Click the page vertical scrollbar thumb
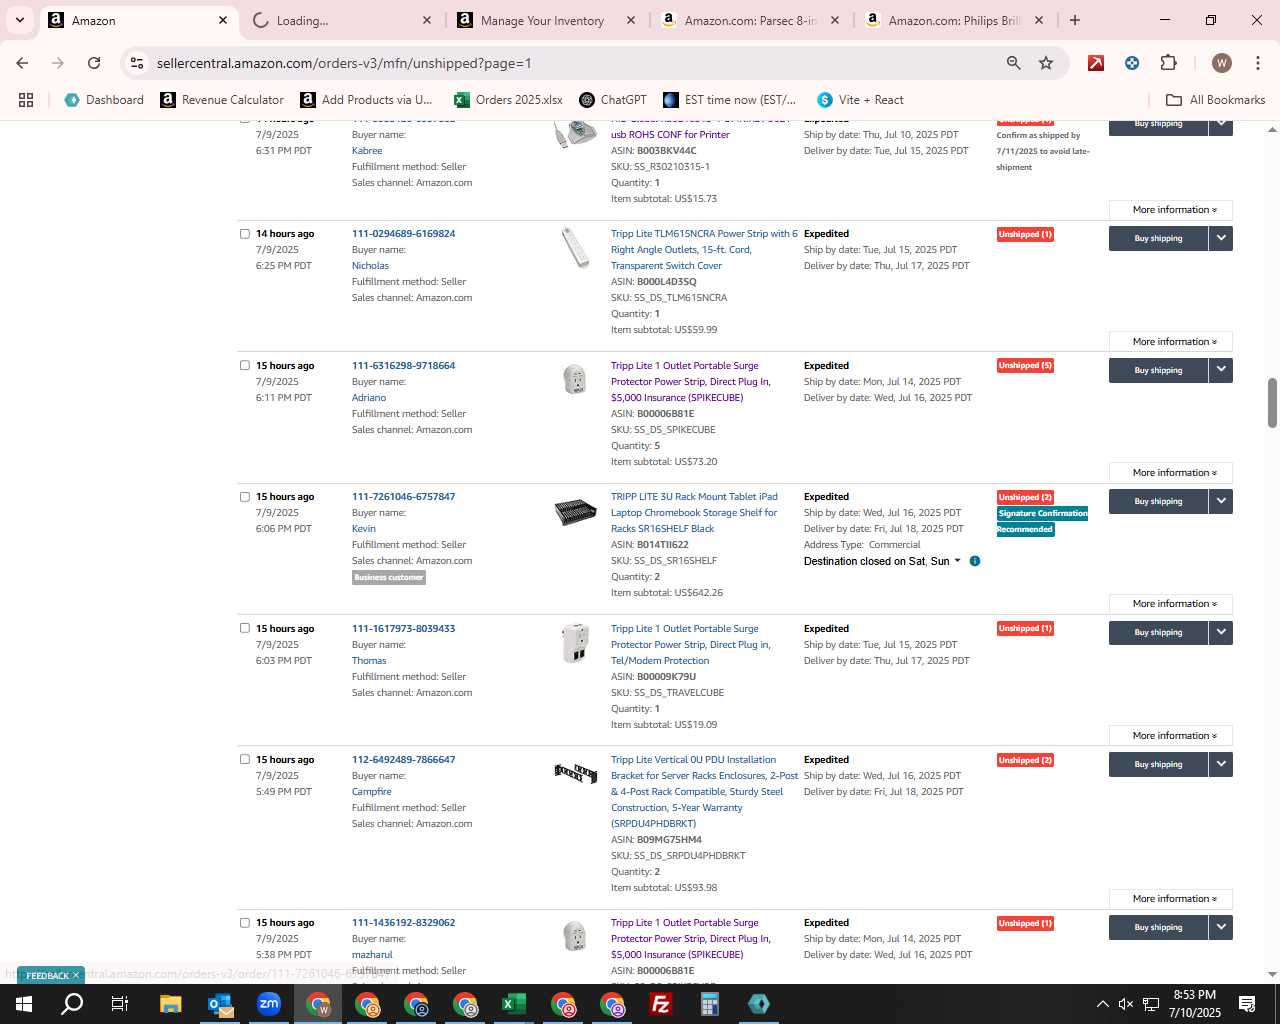This screenshot has width=1280, height=1024. (x=1272, y=403)
